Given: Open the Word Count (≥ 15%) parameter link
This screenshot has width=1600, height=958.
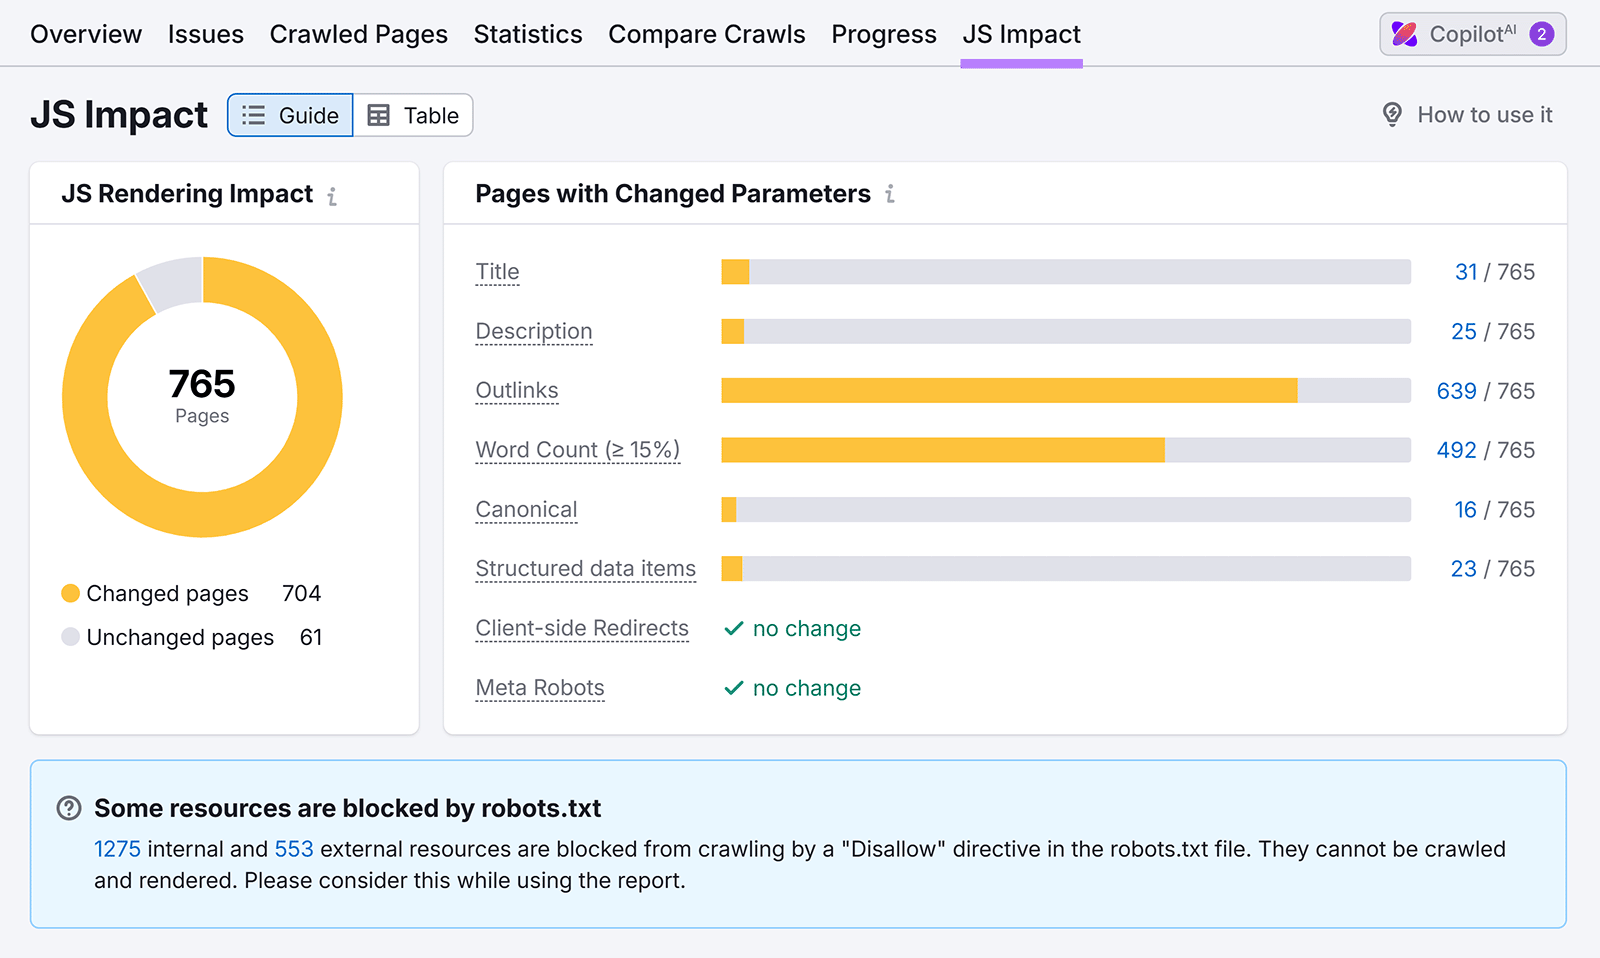Looking at the screenshot, I should pos(577,450).
